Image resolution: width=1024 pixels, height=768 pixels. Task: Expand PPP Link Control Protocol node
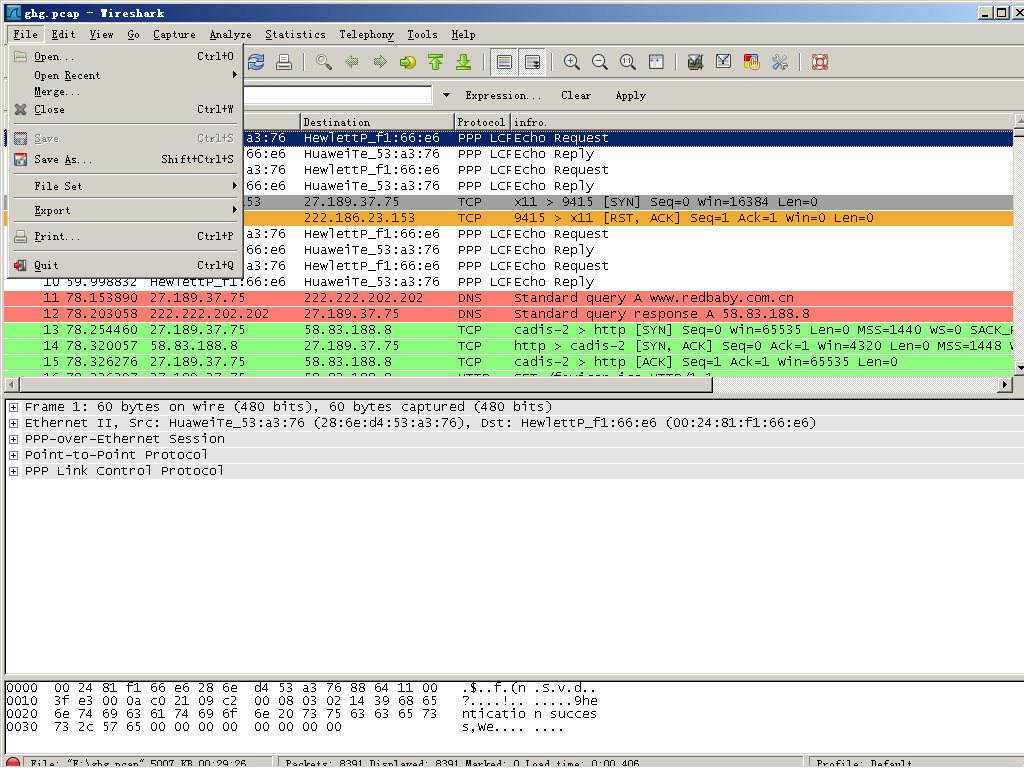pyautogui.click(x=13, y=471)
